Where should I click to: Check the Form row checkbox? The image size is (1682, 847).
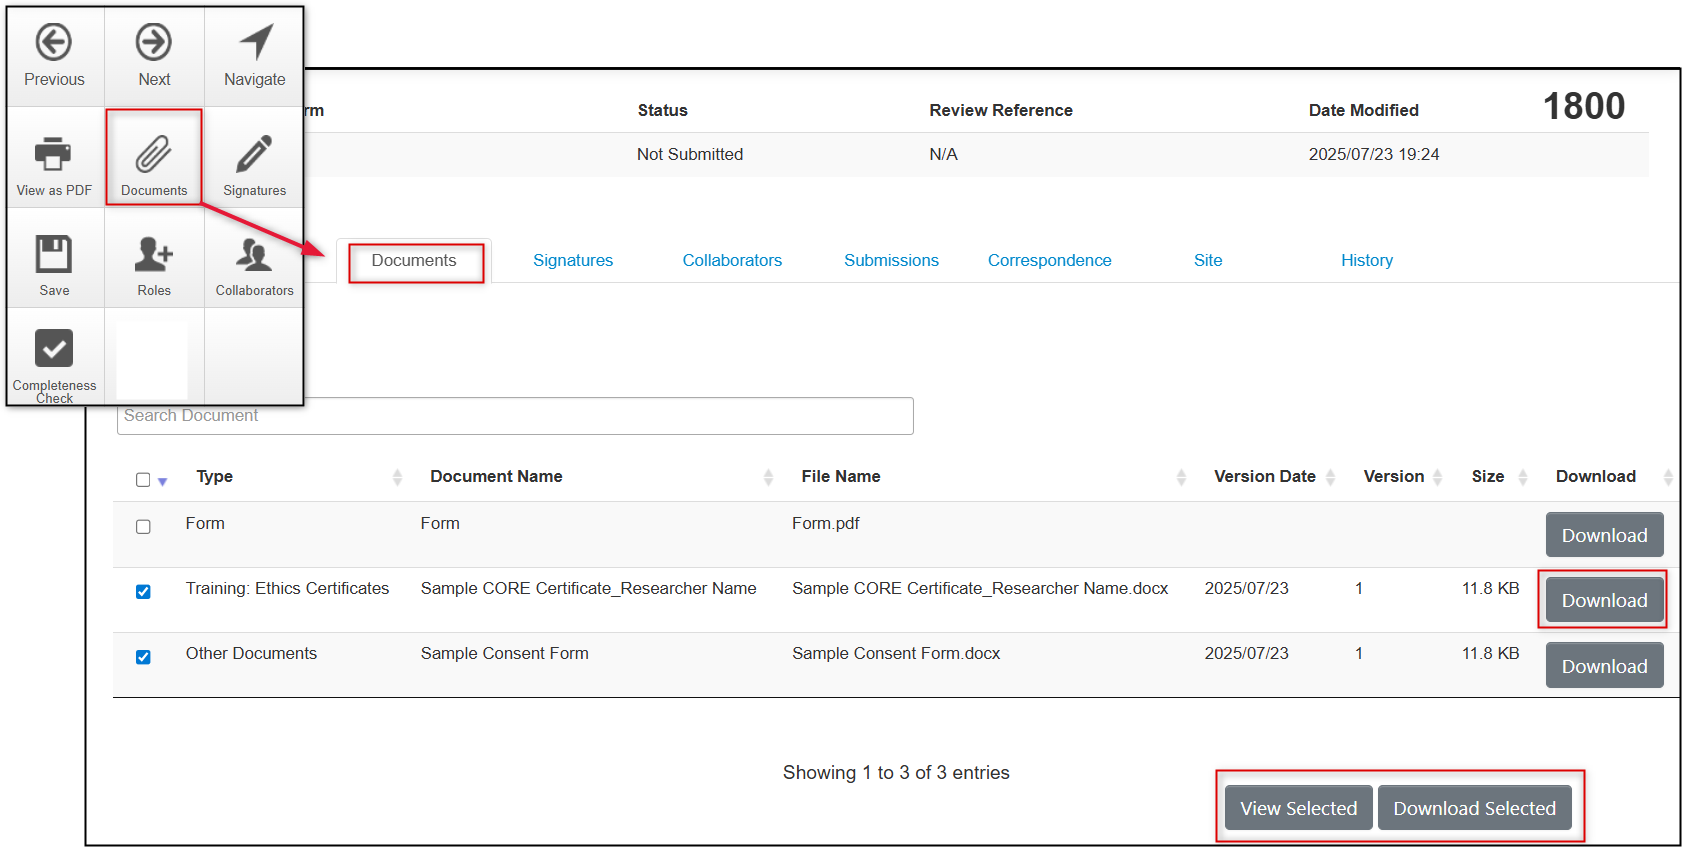pyautogui.click(x=143, y=527)
